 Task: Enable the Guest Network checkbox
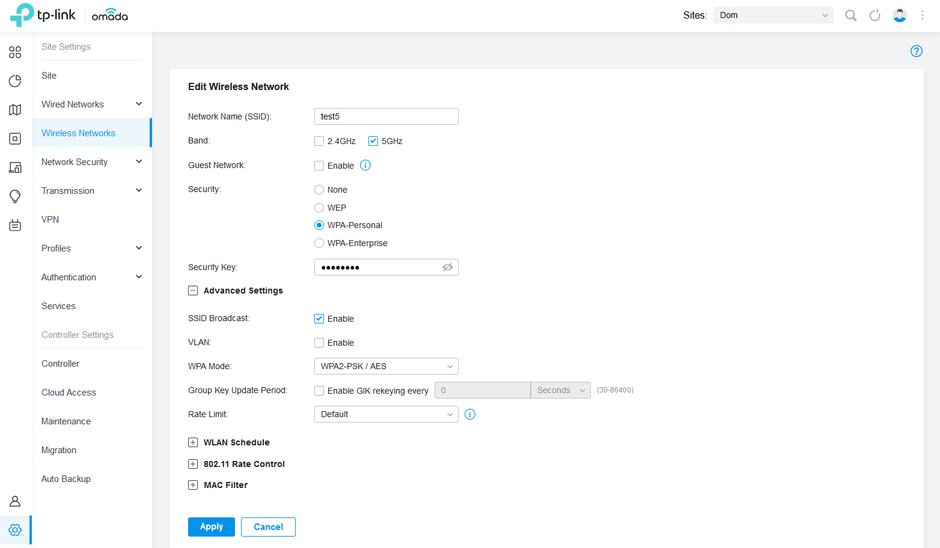coord(319,166)
